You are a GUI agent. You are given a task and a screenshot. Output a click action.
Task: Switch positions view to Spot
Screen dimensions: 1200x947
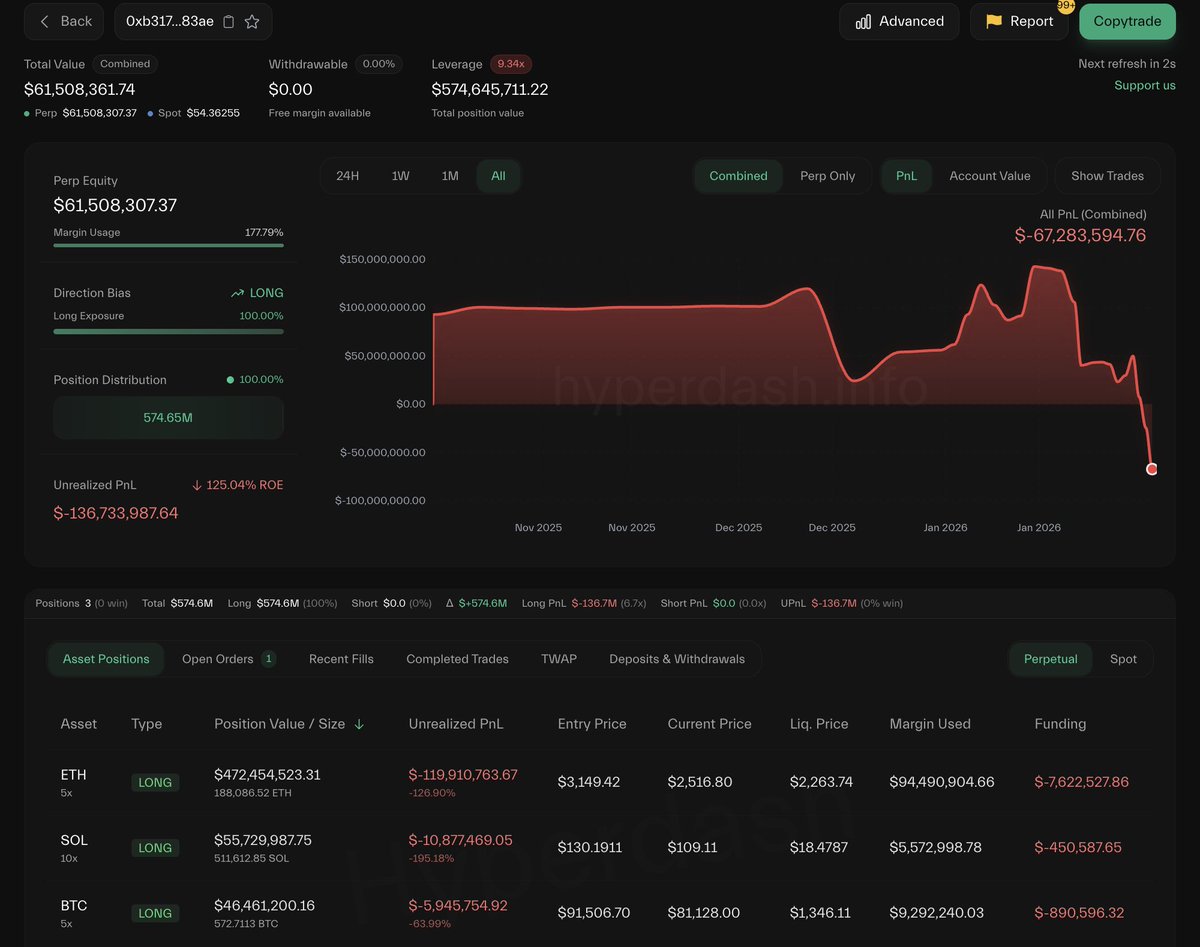tap(1122, 659)
